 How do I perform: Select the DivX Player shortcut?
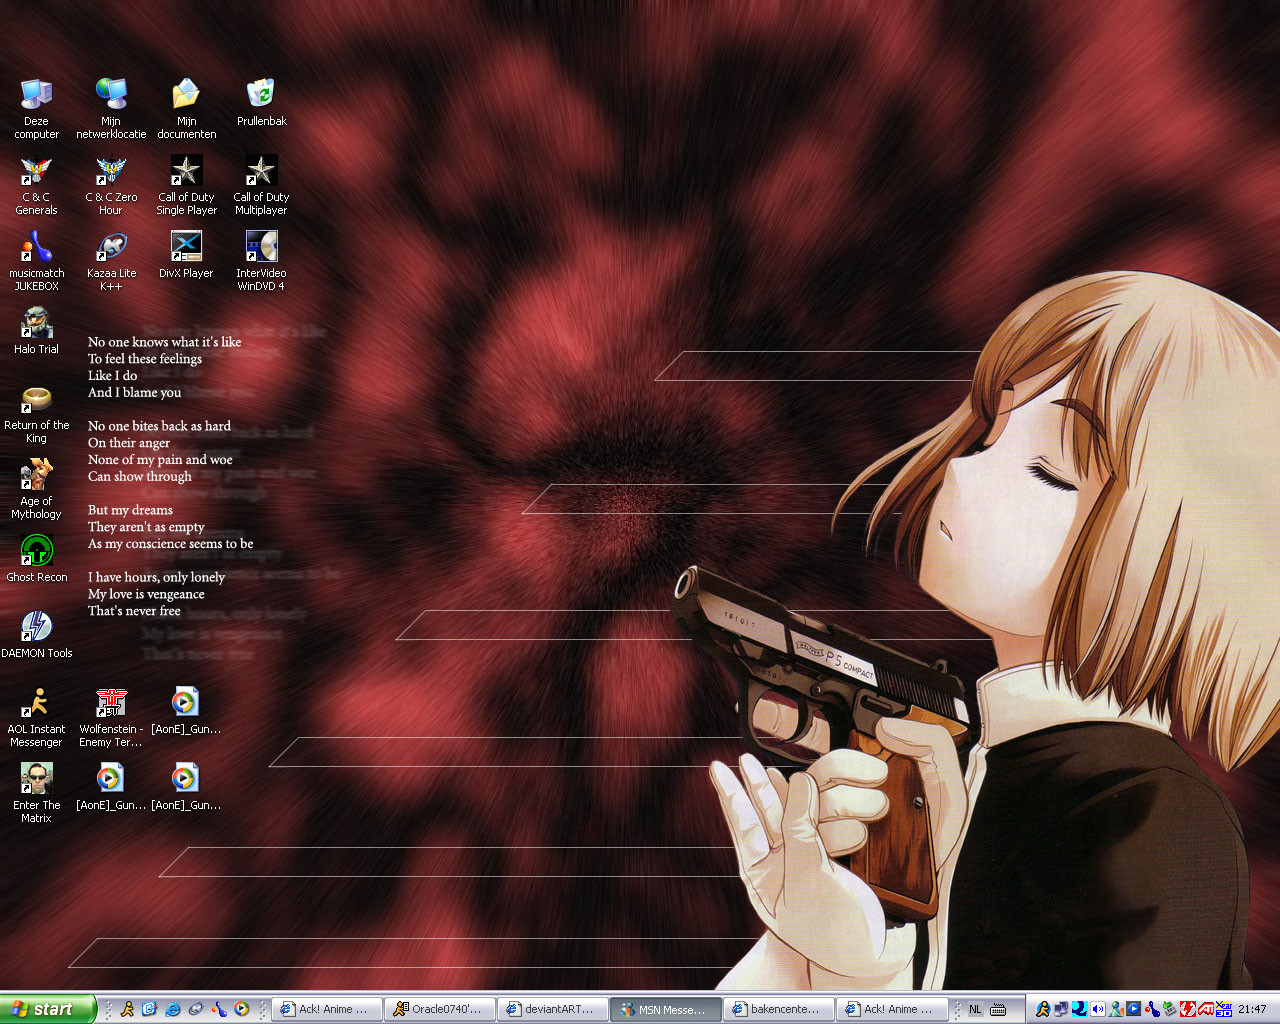tap(186, 254)
